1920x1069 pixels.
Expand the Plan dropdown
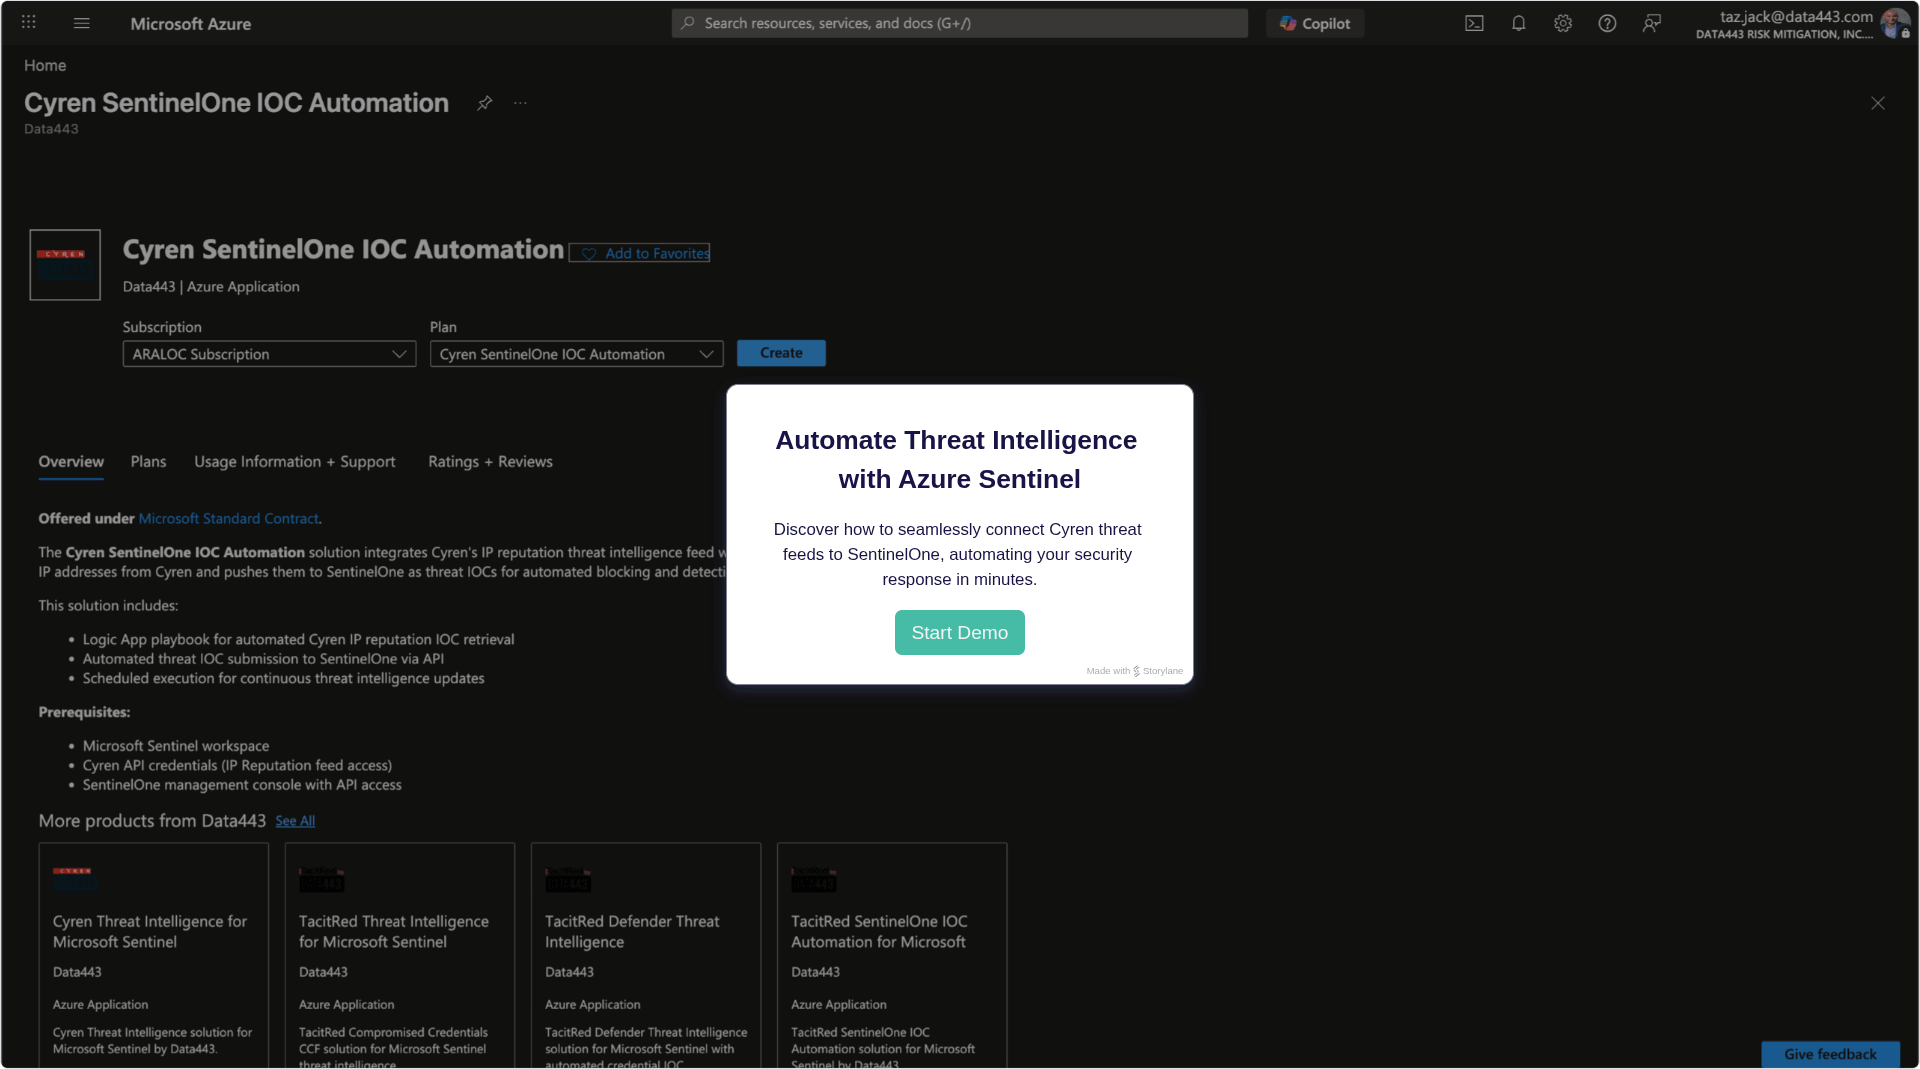pos(576,354)
